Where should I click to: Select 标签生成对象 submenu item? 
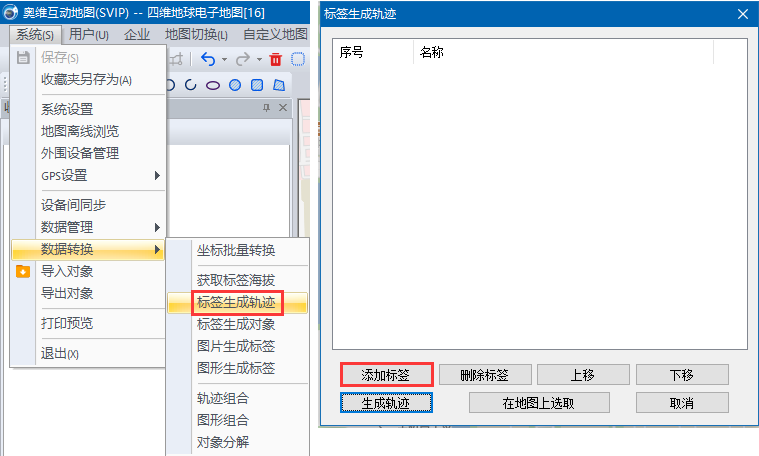tap(238, 324)
